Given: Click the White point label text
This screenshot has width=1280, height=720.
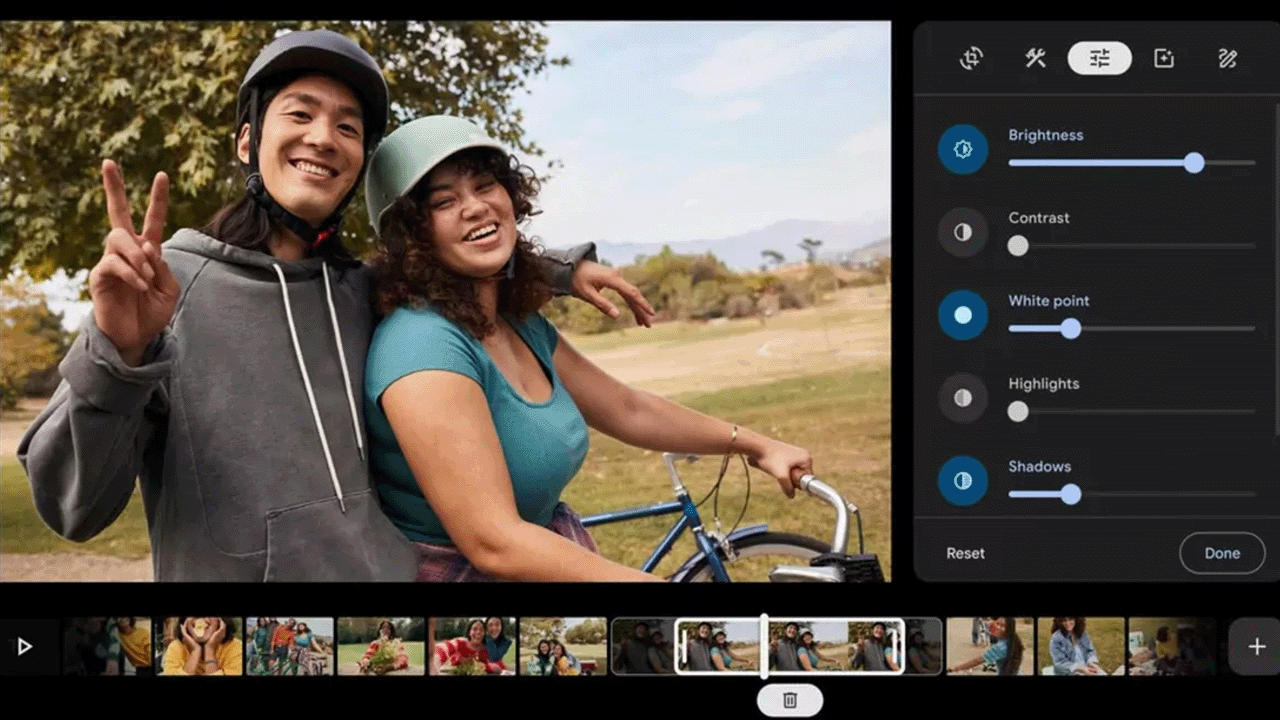Looking at the screenshot, I should (1049, 301).
